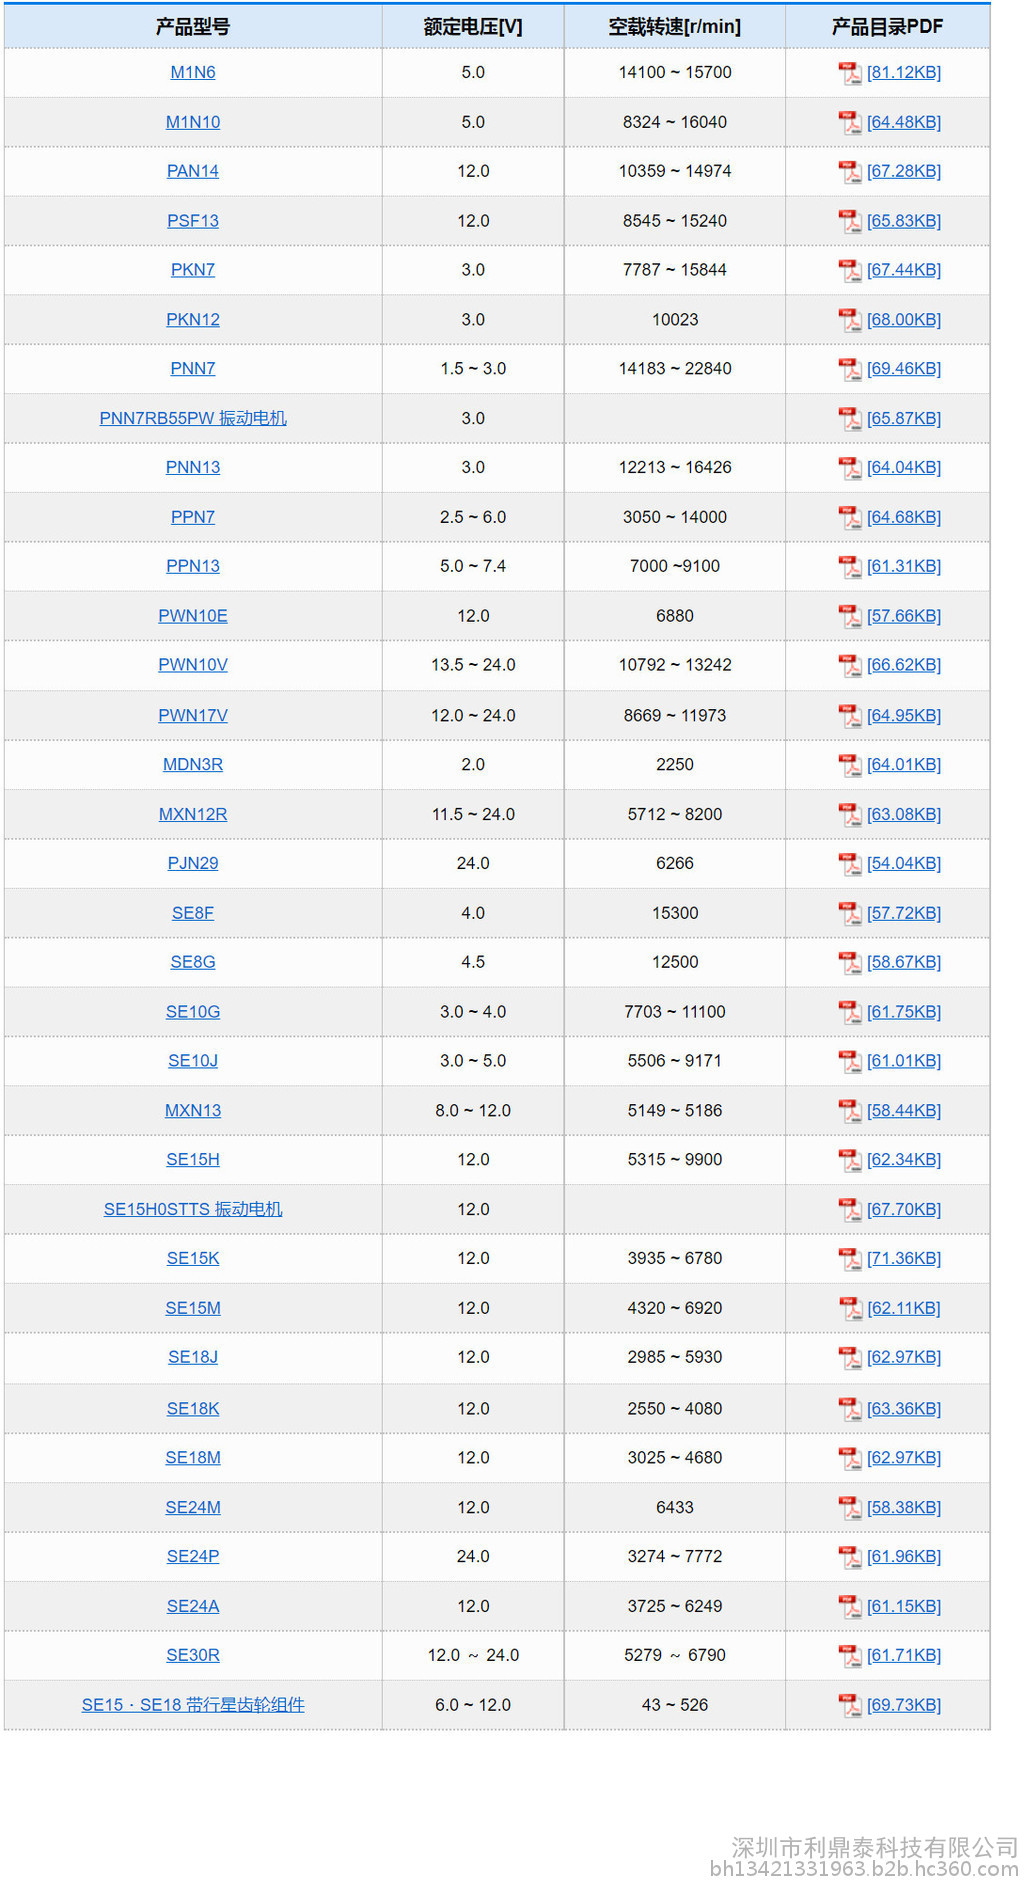
Task: Download the [81.12KB] catalog PDF
Action: coord(904,73)
